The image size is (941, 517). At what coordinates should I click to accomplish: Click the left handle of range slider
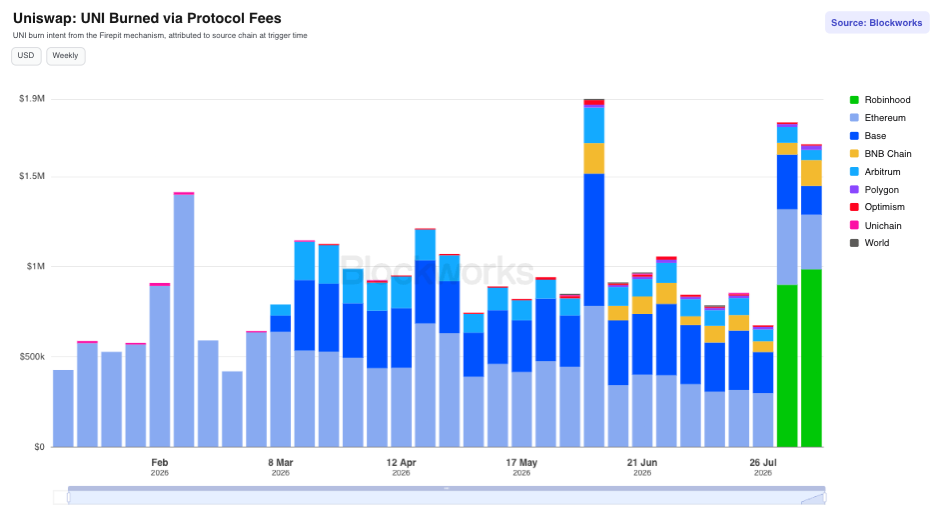(68, 497)
